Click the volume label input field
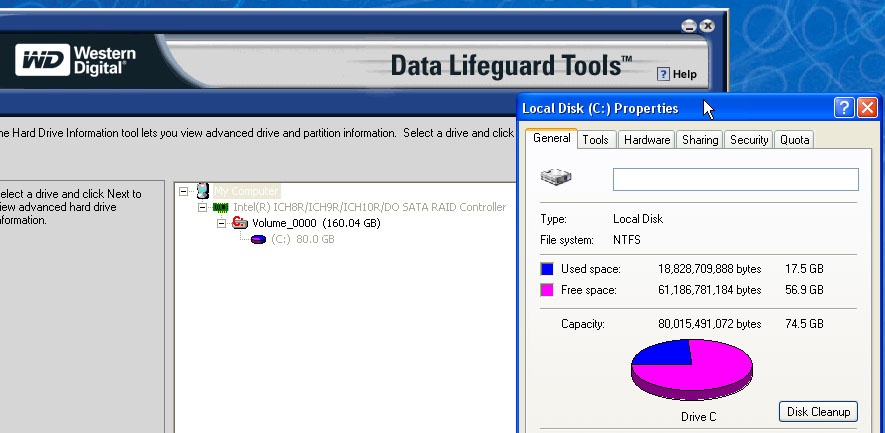The width and height of the screenshot is (885, 433). pos(736,180)
